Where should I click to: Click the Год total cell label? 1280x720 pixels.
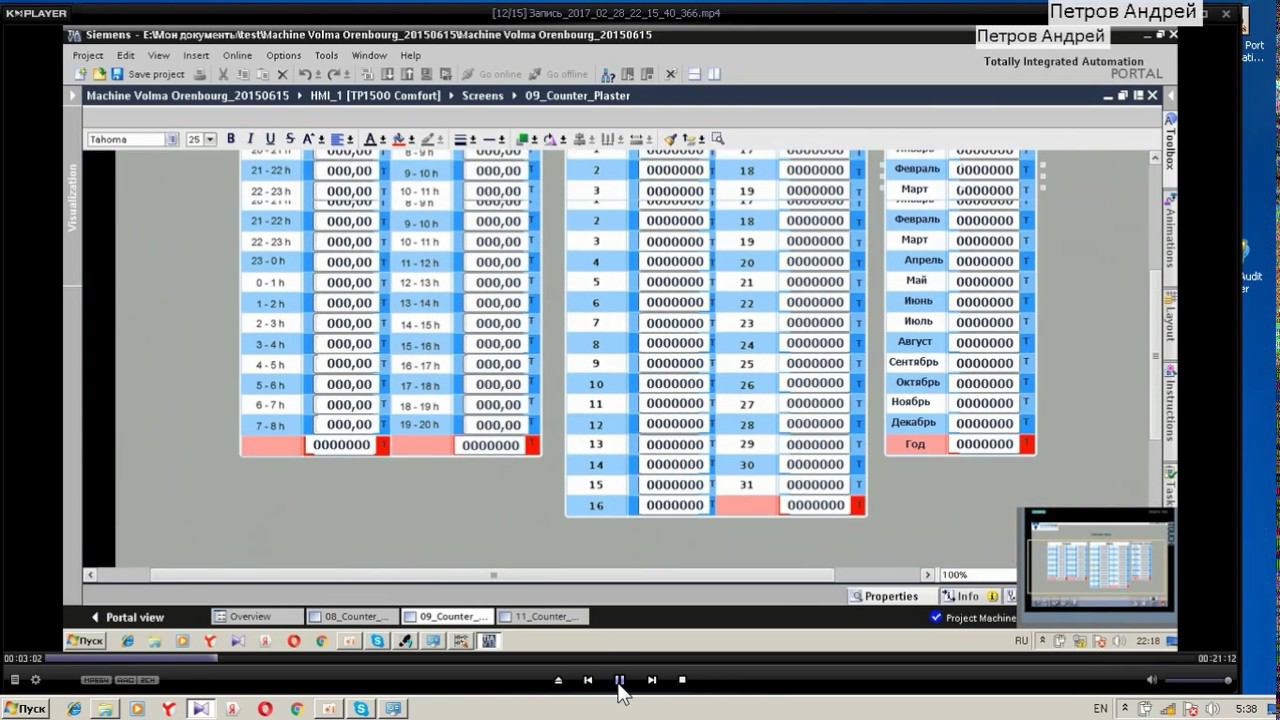(915, 444)
